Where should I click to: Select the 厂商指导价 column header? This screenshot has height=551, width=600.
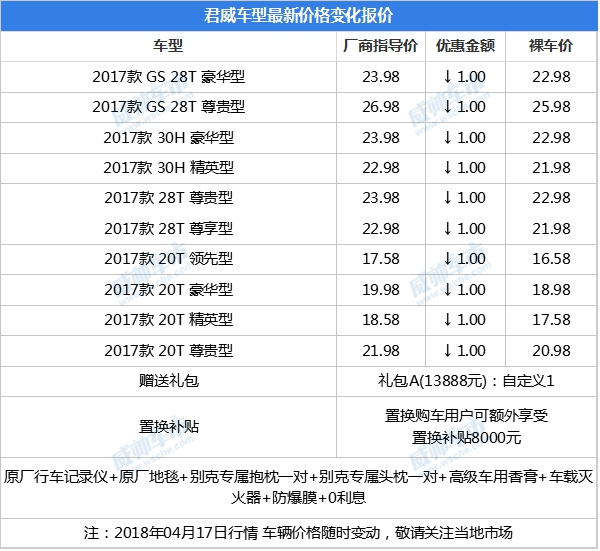(x=380, y=46)
